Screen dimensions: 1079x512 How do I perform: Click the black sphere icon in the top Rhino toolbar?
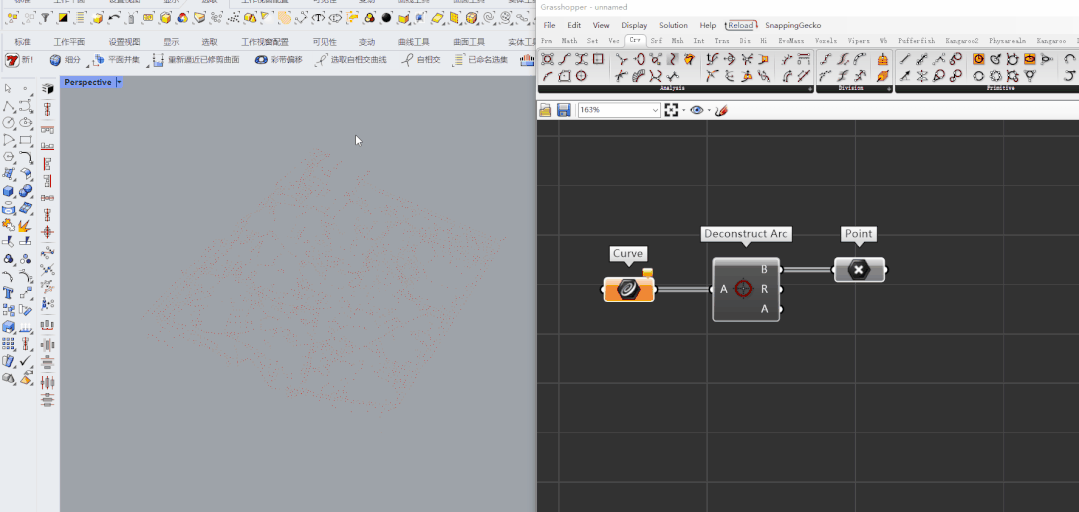coord(386,17)
